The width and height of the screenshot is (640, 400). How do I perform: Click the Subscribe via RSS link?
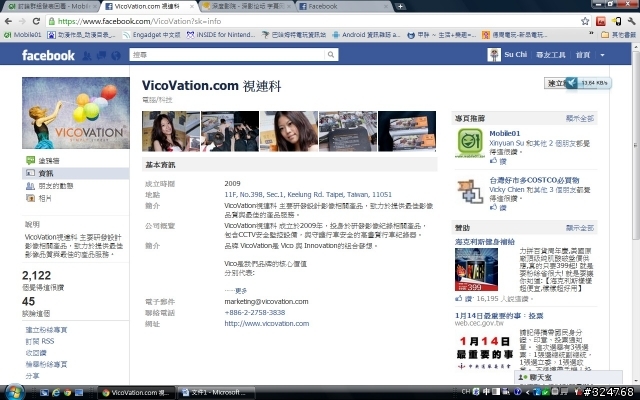(40, 341)
